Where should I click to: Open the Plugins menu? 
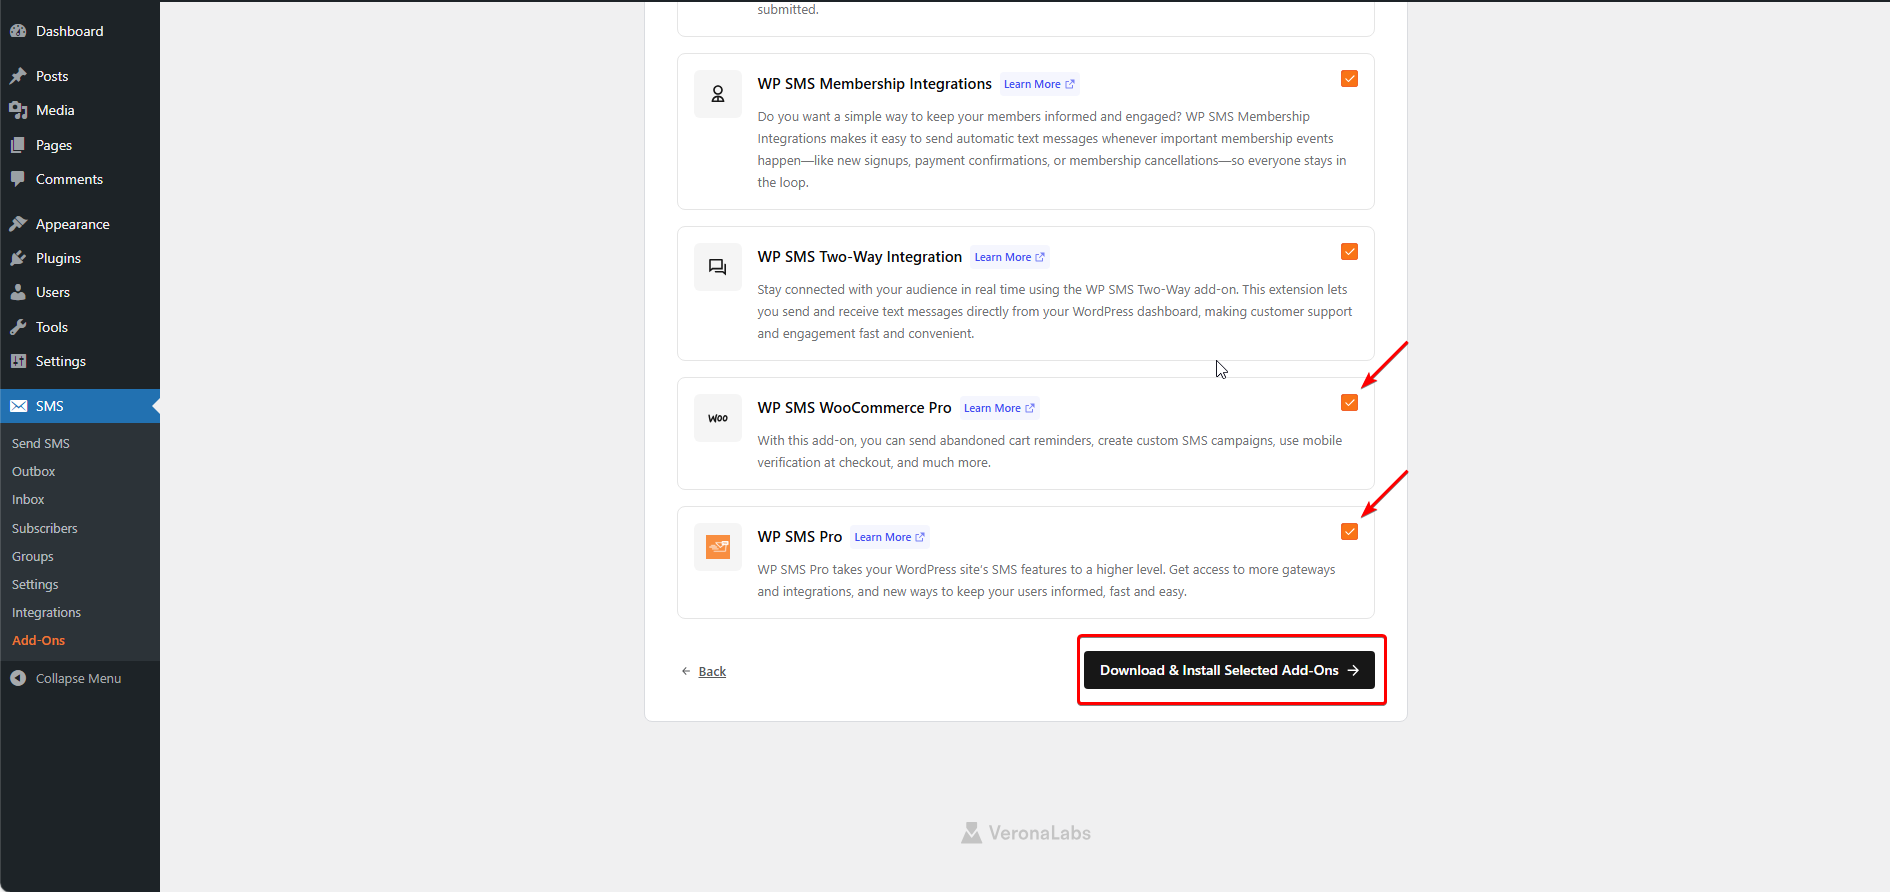pos(80,258)
